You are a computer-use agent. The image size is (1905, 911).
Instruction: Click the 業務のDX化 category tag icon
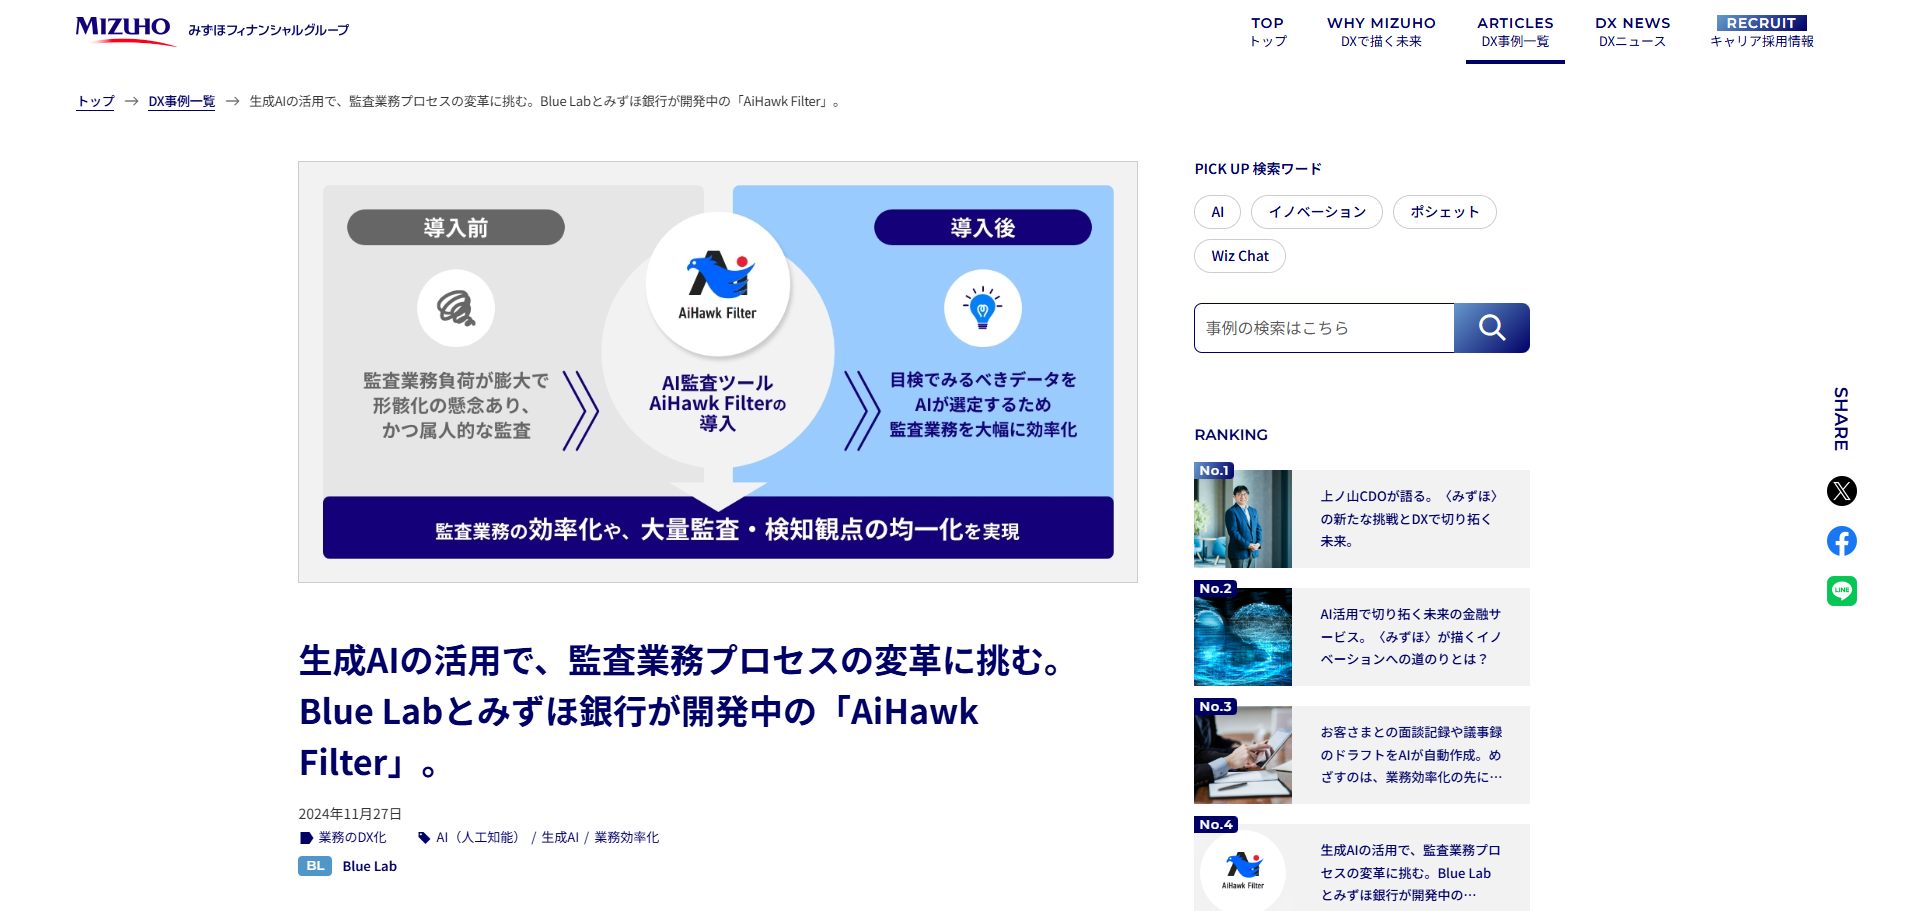click(x=306, y=838)
